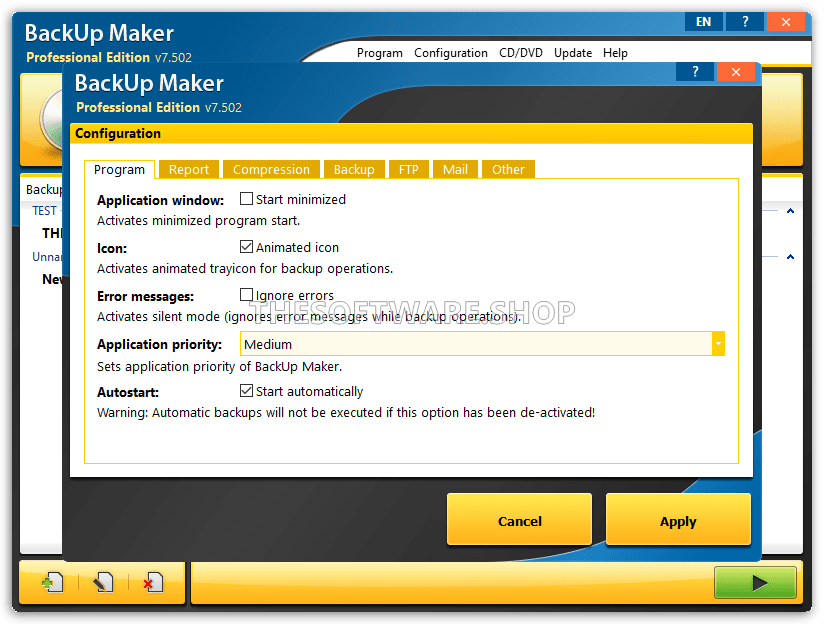Screen dimensions: 824x624
Task: Switch to the Report tab
Action: [189, 169]
